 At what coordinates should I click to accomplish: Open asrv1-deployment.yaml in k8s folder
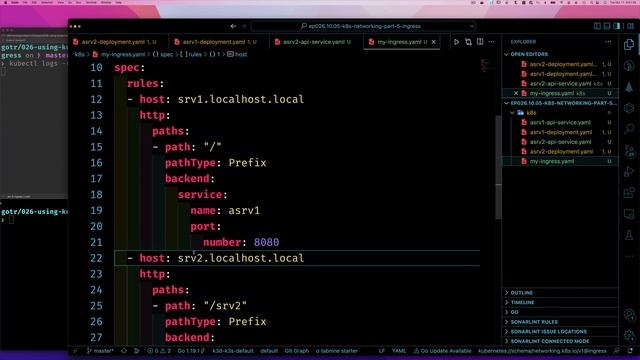pos(560,132)
